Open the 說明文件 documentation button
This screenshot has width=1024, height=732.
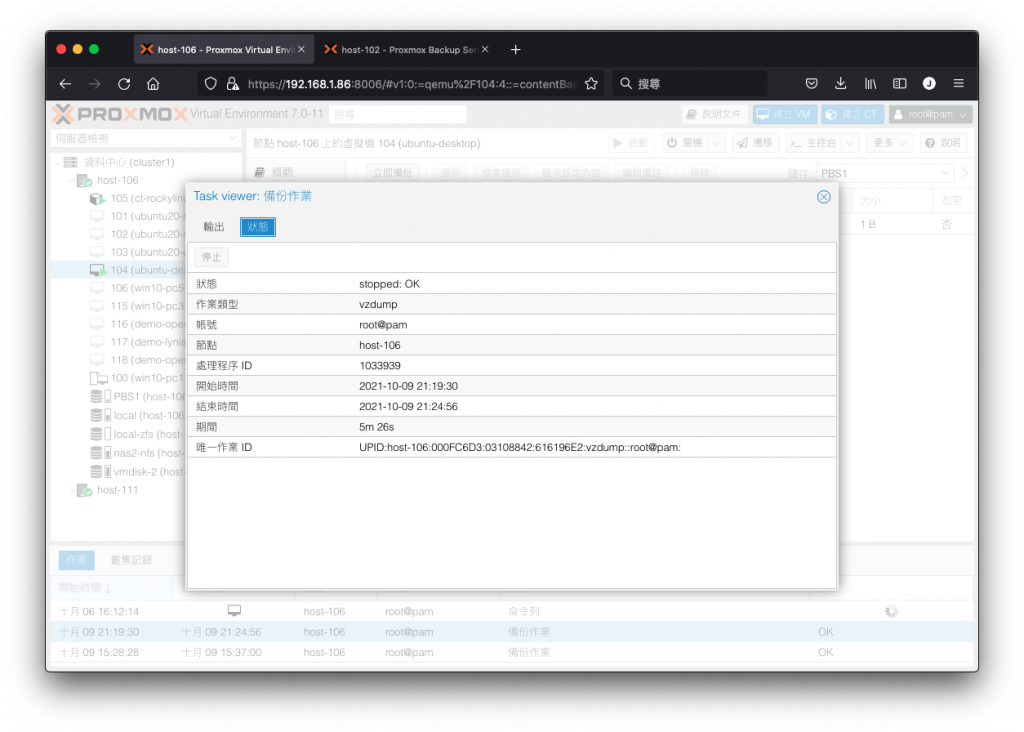point(714,114)
